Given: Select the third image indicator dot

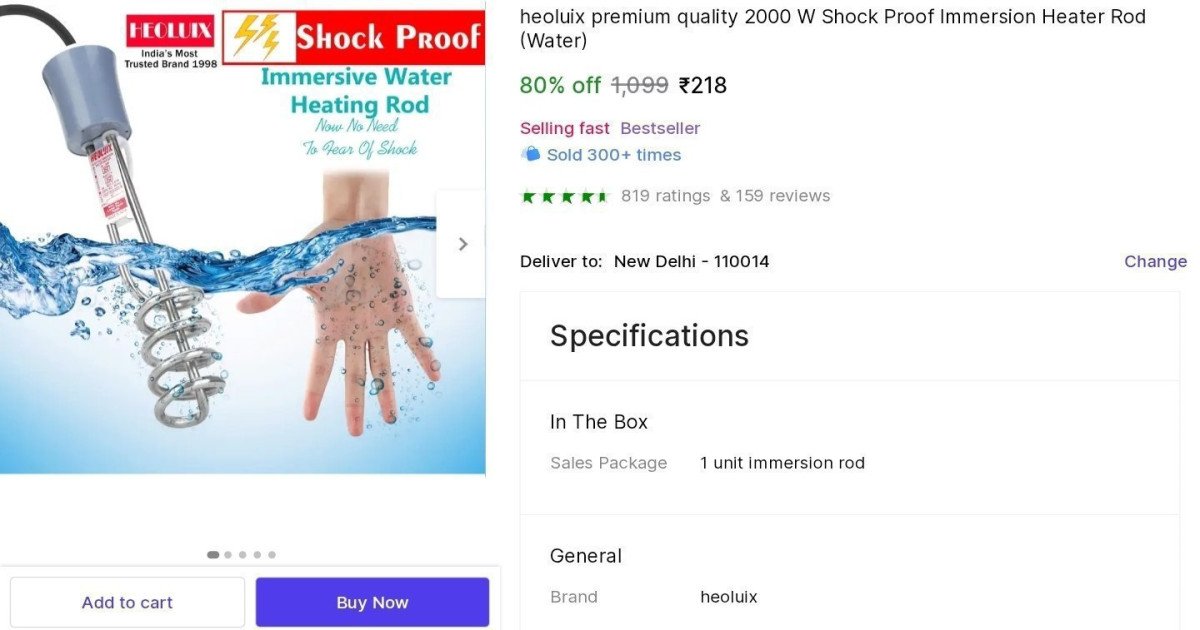Looking at the screenshot, I should (x=242, y=554).
